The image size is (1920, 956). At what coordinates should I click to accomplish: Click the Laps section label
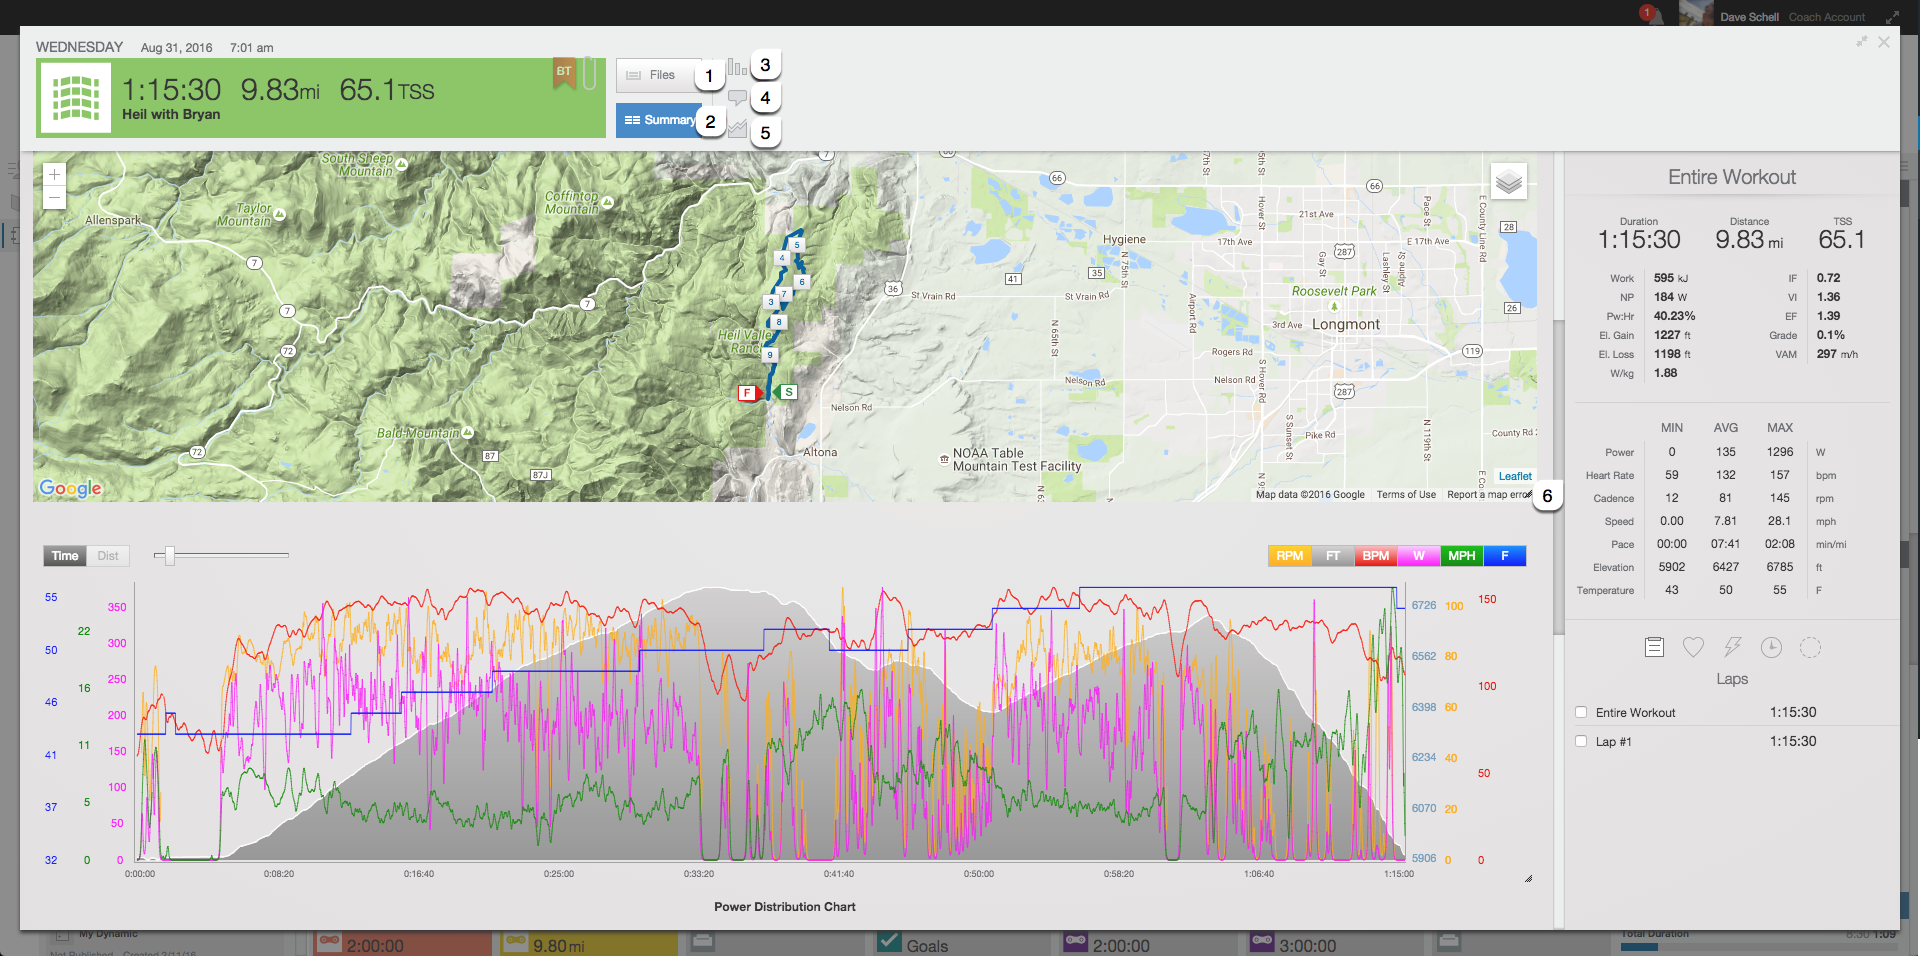point(1732,679)
